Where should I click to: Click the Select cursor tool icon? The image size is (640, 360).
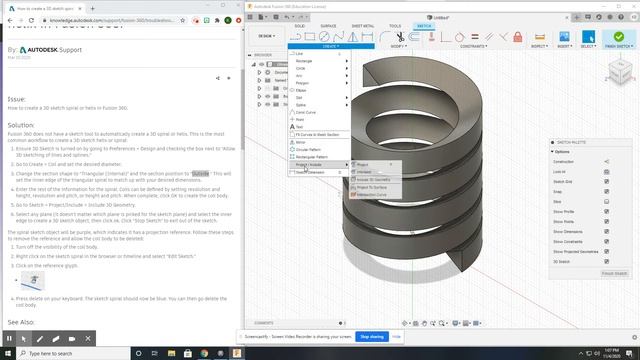pyautogui.click(x=588, y=37)
